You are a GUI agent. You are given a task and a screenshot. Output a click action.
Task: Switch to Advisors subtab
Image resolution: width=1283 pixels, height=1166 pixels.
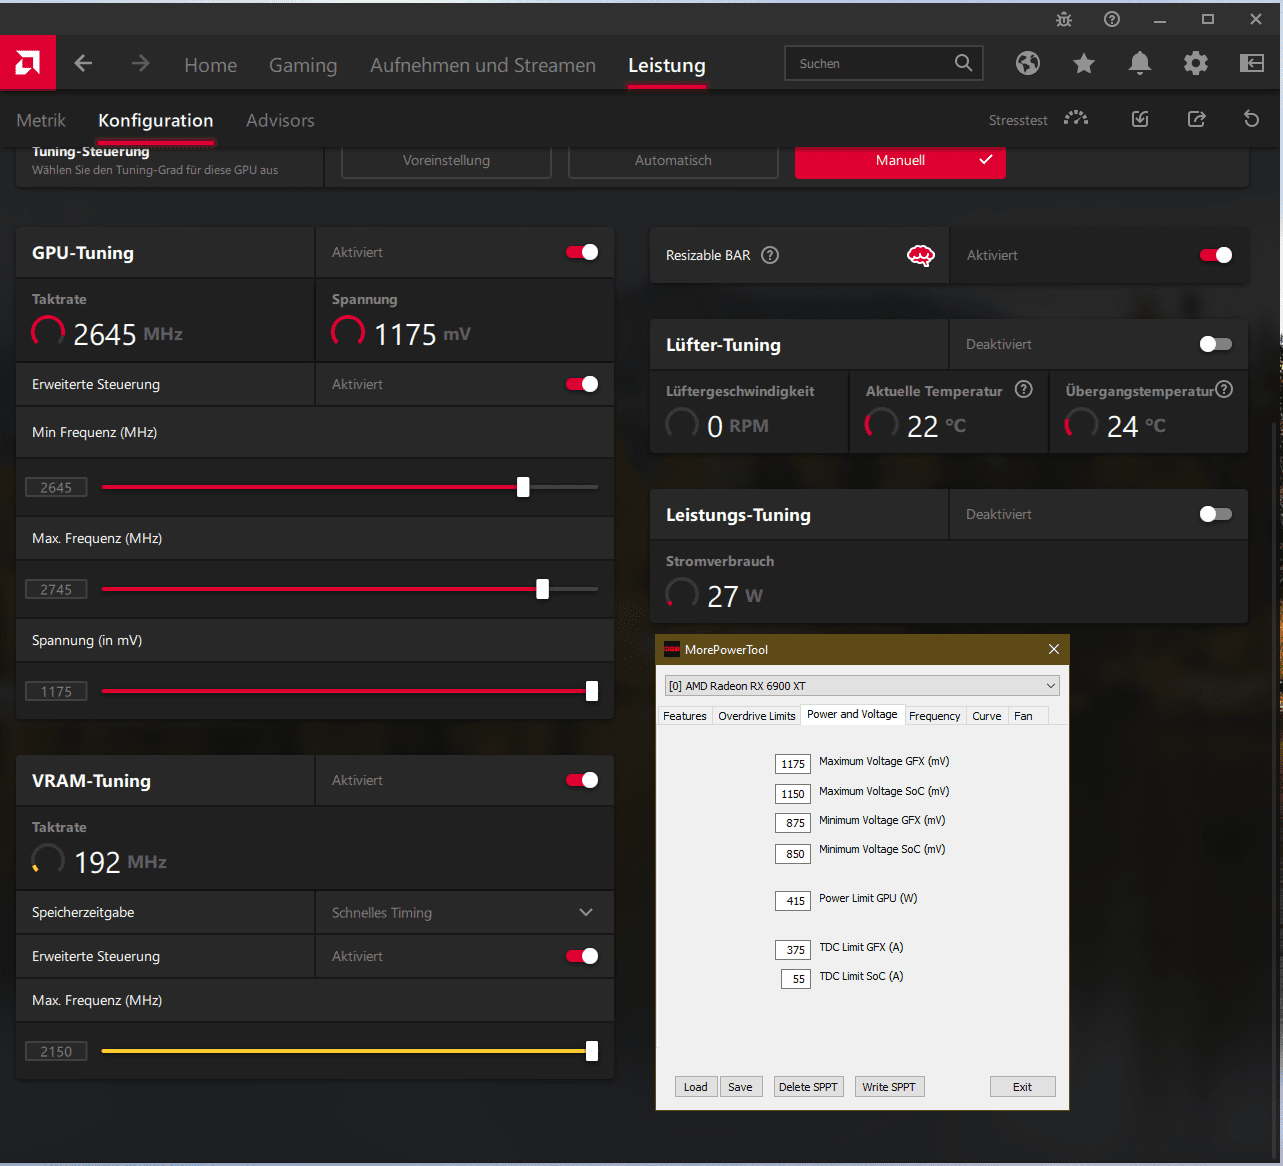280,120
